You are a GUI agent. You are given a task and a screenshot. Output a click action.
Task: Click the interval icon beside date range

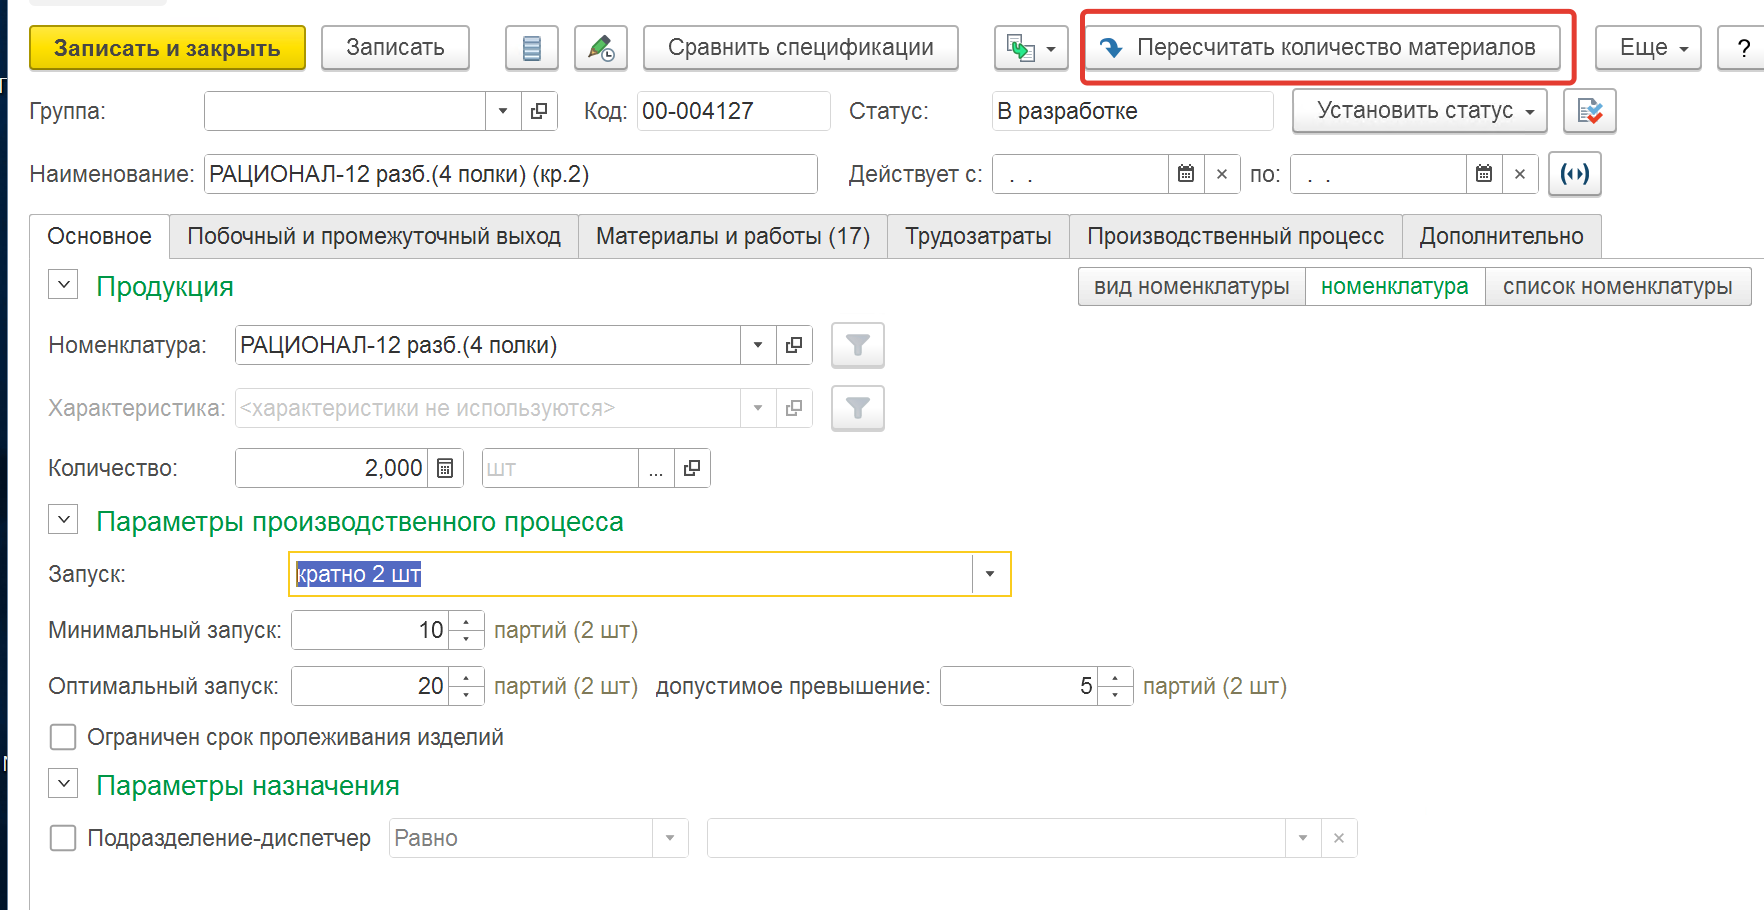[1574, 174]
